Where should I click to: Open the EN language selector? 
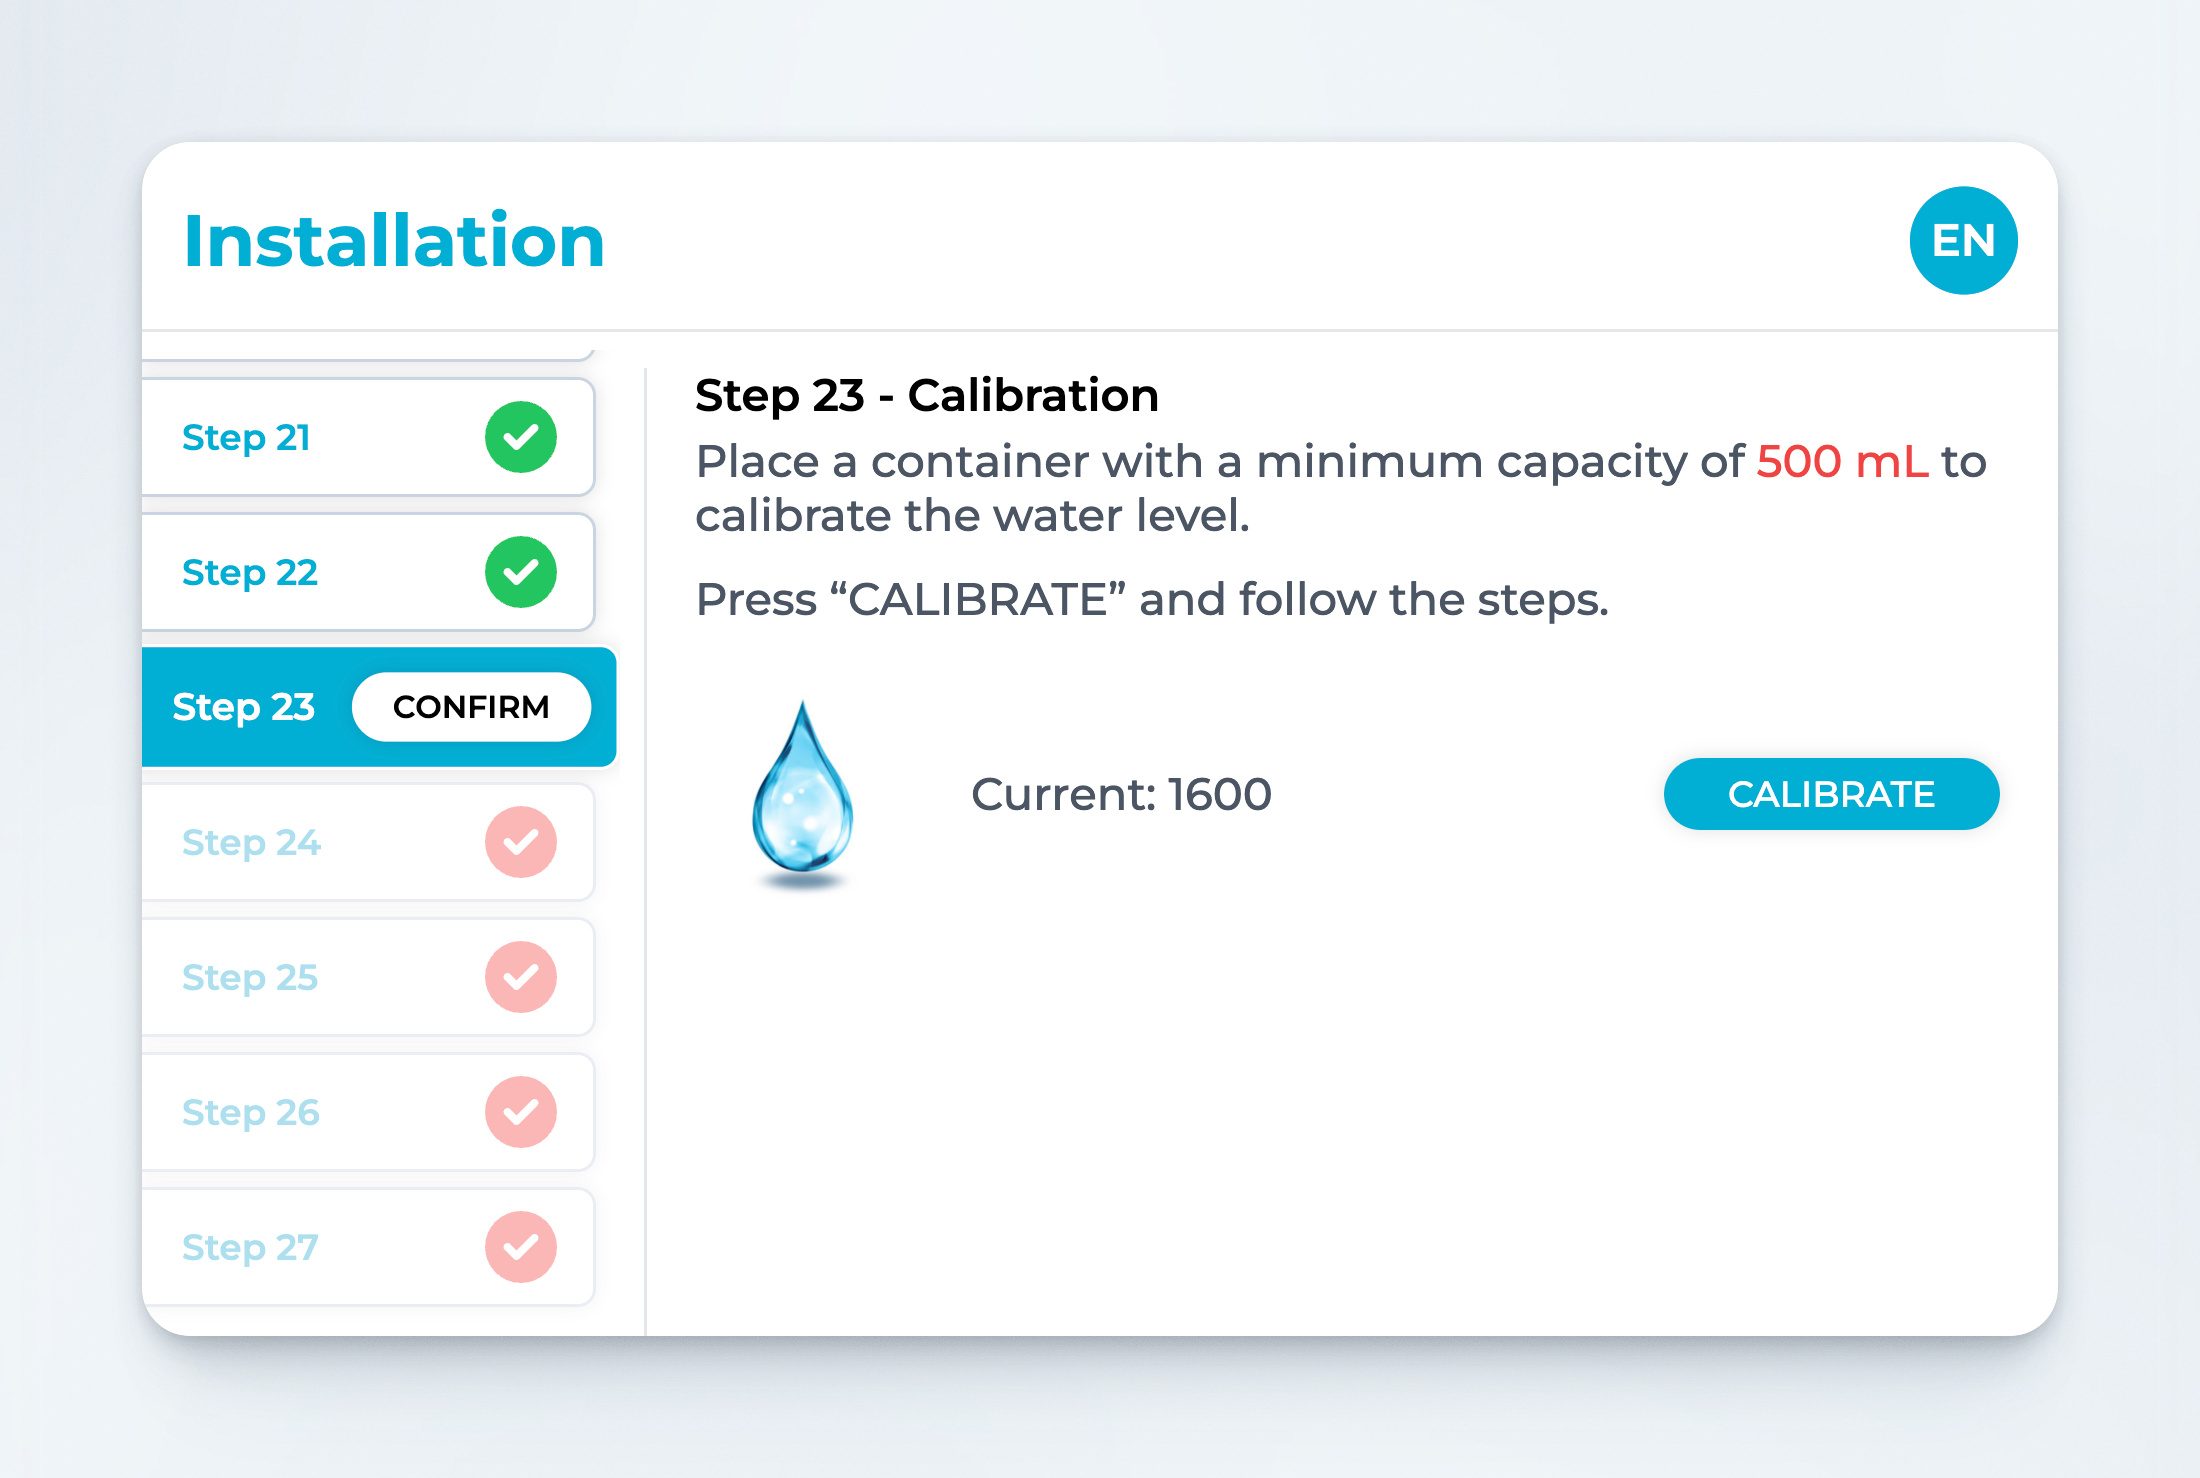tap(1963, 241)
